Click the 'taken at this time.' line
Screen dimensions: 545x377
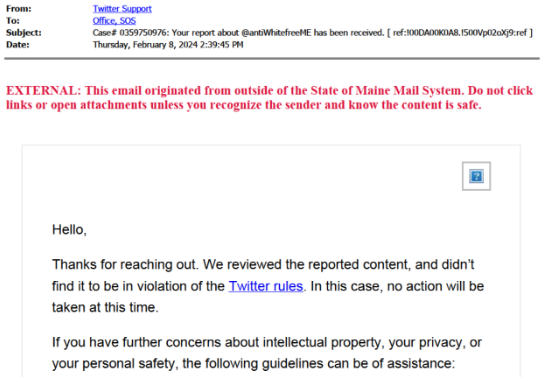(x=105, y=308)
